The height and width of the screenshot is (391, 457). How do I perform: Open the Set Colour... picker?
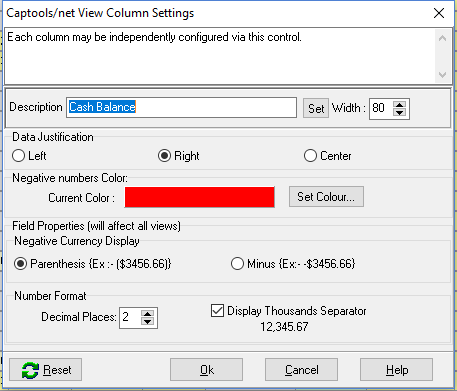[326, 197]
